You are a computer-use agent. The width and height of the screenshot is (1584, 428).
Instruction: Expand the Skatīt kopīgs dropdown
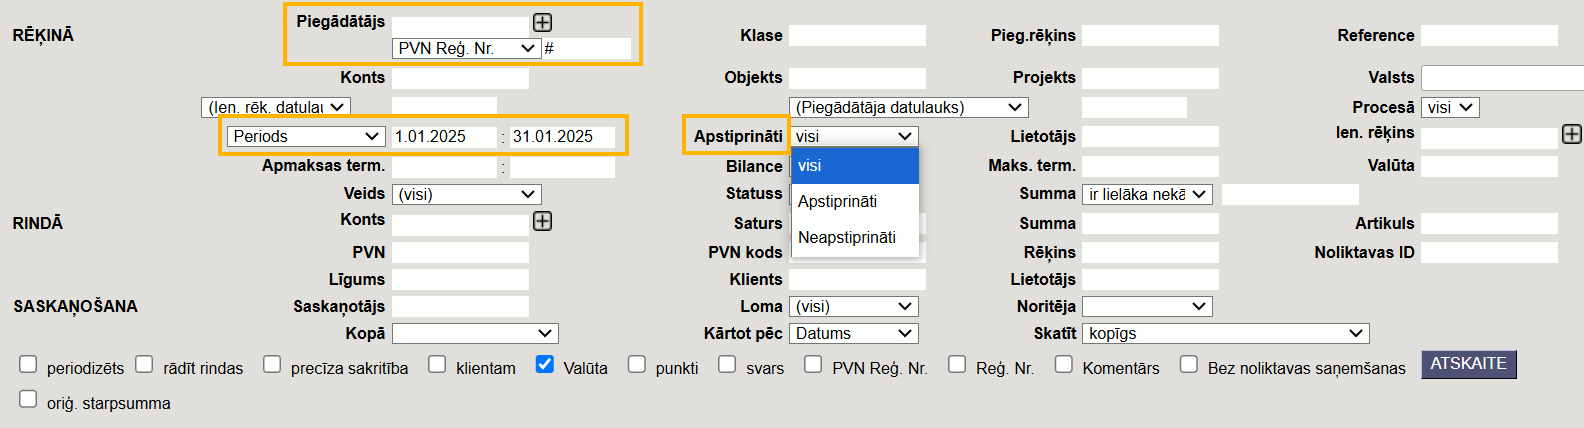pyautogui.click(x=1225, y=333)
